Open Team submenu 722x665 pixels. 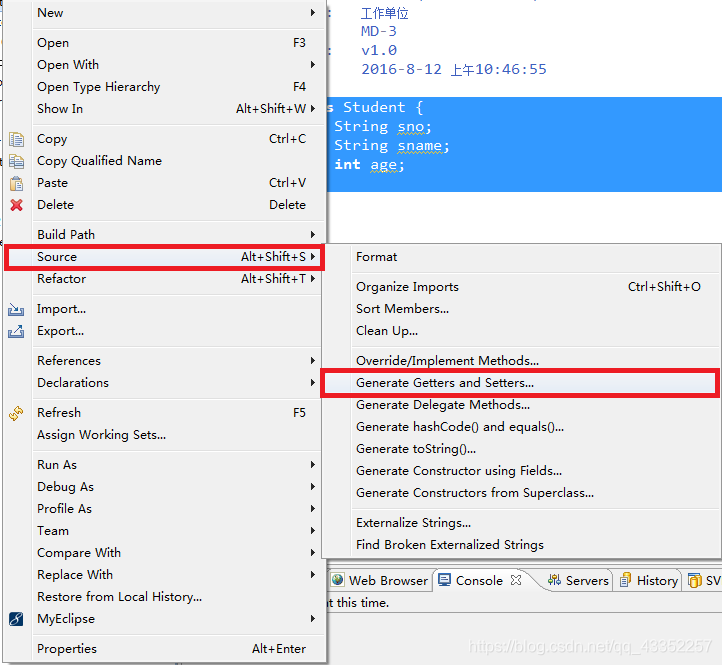(x=164, y=531)
